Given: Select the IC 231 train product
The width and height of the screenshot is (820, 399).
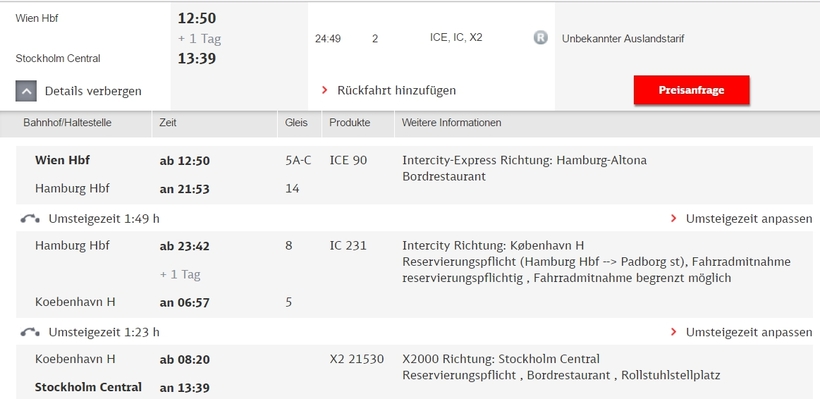Looking at the screenshot, I should point(348,246).
